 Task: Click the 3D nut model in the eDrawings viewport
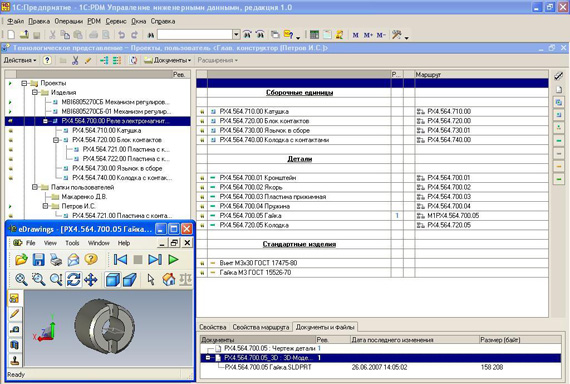click(105, 326)
